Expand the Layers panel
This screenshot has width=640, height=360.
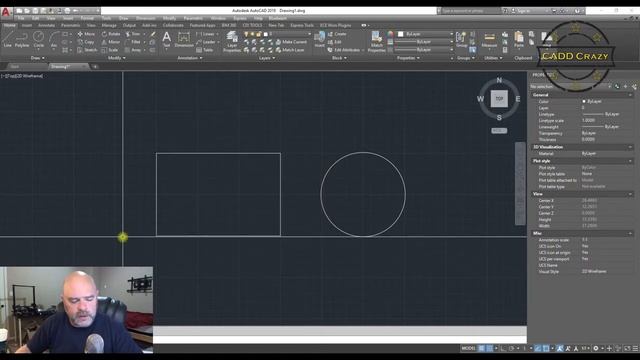[x=267, y=58]
